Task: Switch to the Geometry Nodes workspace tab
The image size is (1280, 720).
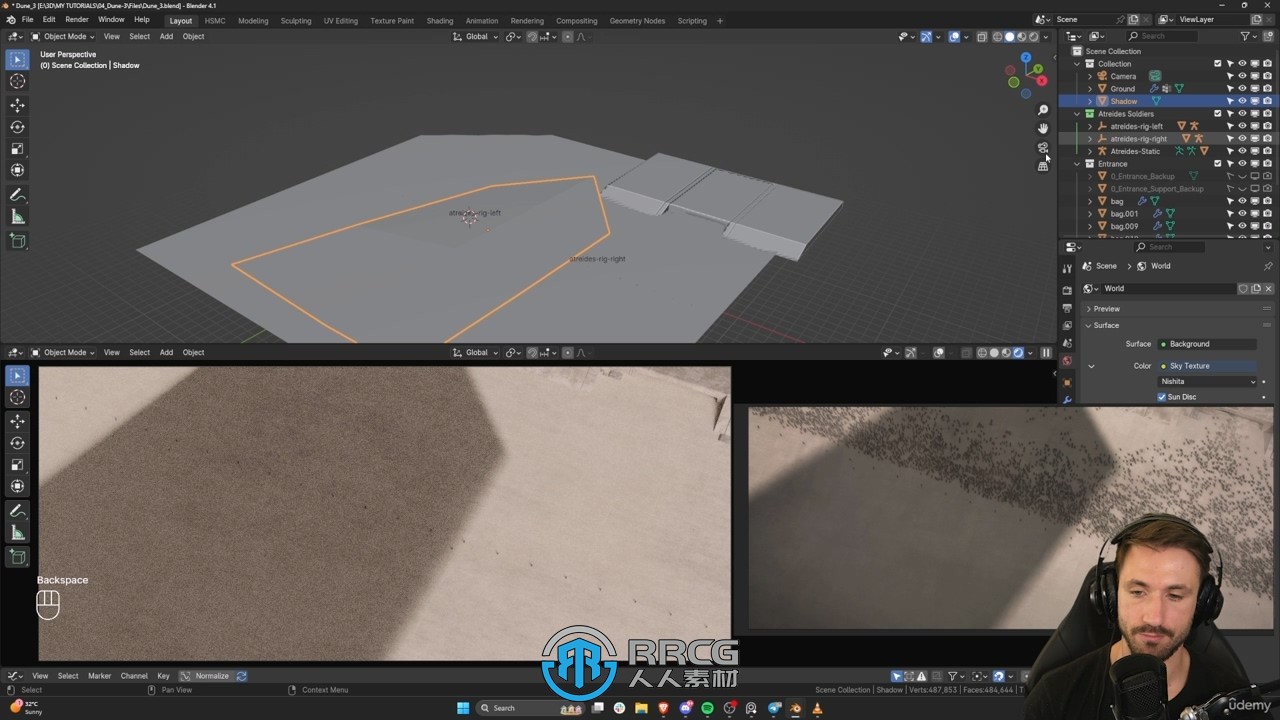Action: click(x=637, y=21)
